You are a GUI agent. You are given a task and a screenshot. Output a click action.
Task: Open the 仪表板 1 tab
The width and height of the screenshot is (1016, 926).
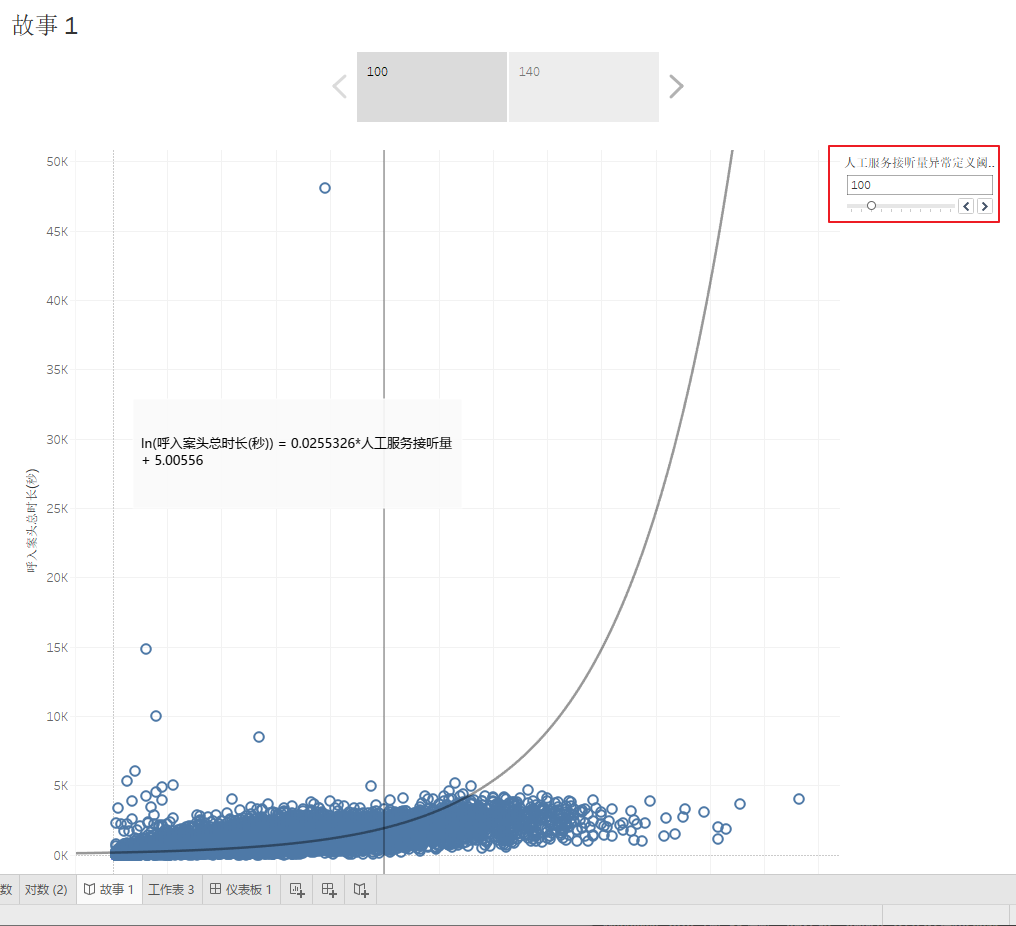[x=240, y=889]
